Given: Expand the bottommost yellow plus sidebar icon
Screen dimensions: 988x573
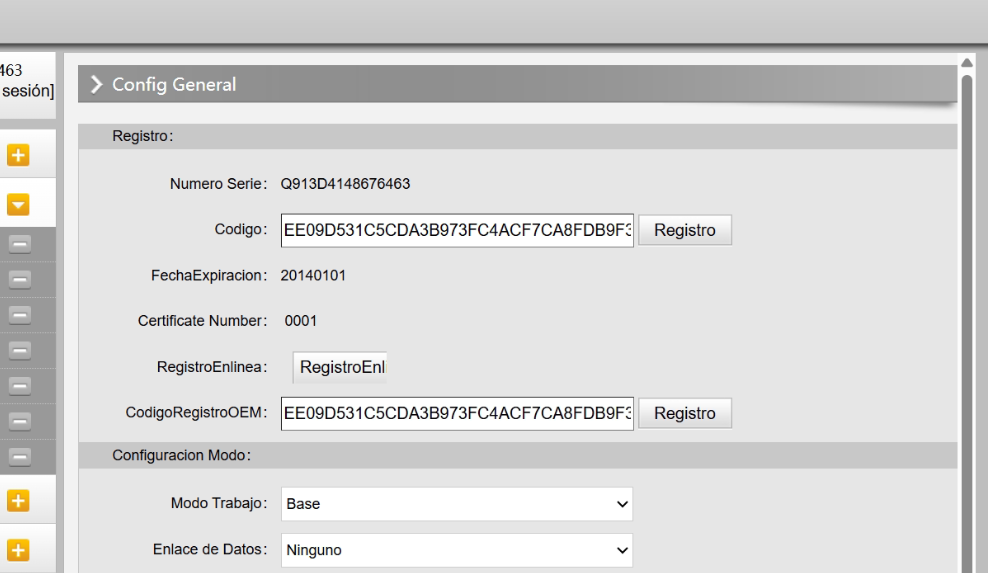Looking at the screenshot, I should click(18, 550).
